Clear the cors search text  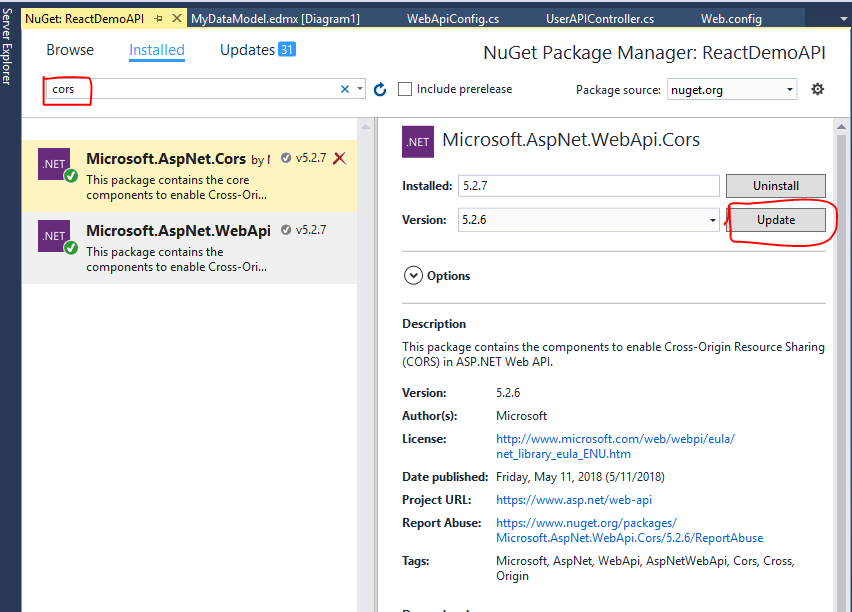pyautogui.click(x=345, y=89)
